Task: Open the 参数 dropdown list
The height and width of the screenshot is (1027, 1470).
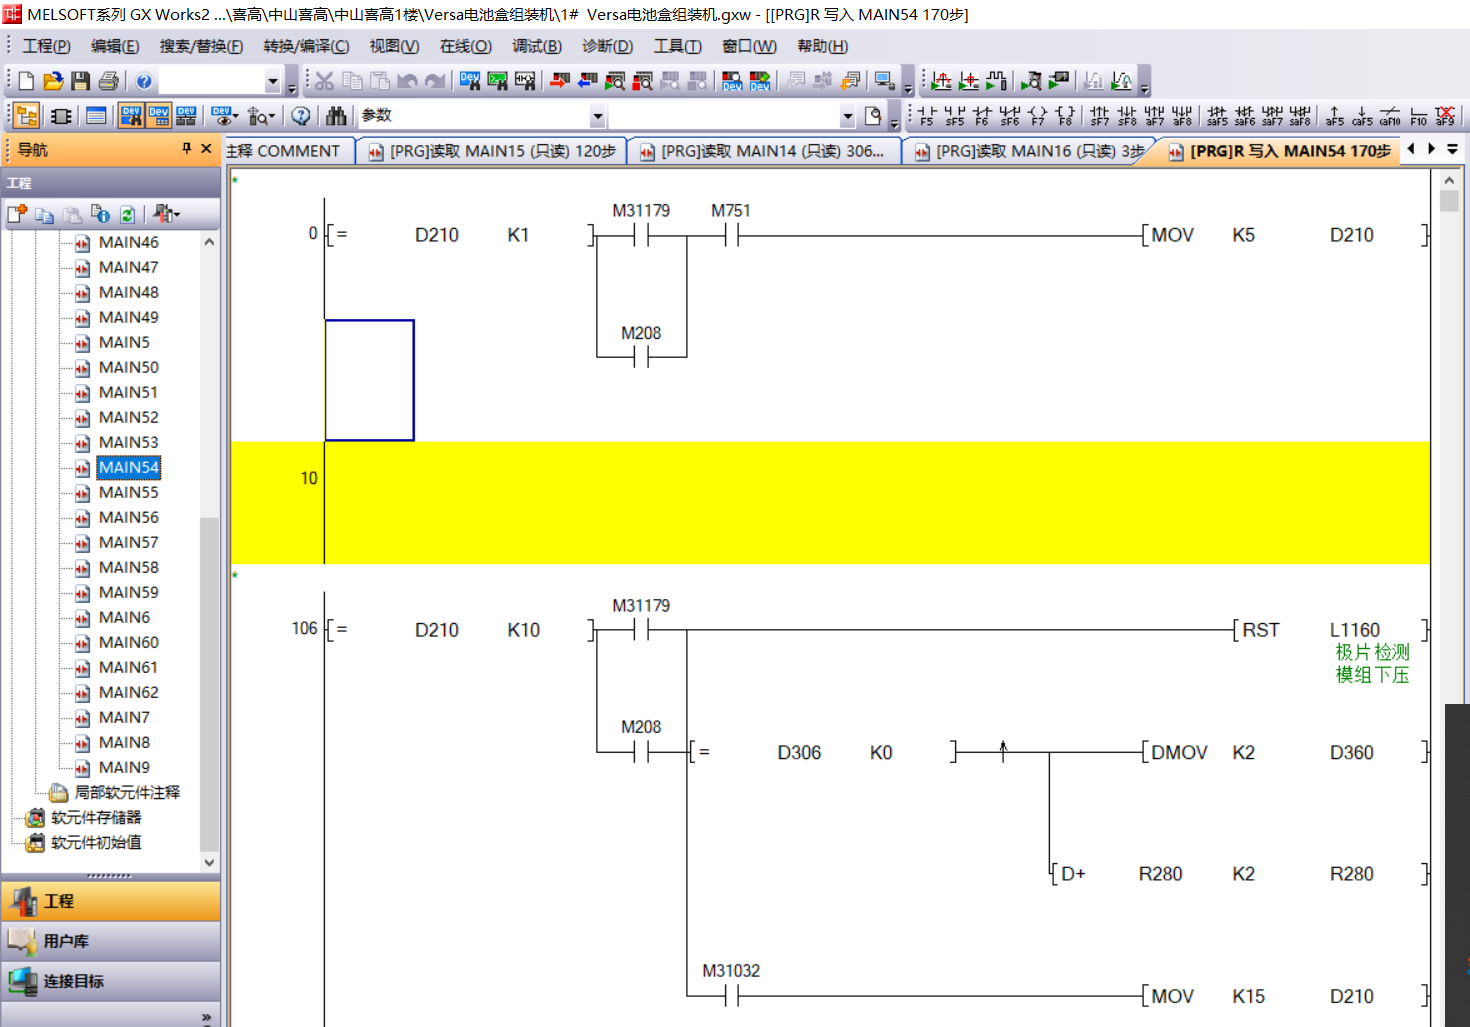Action: 597,116
